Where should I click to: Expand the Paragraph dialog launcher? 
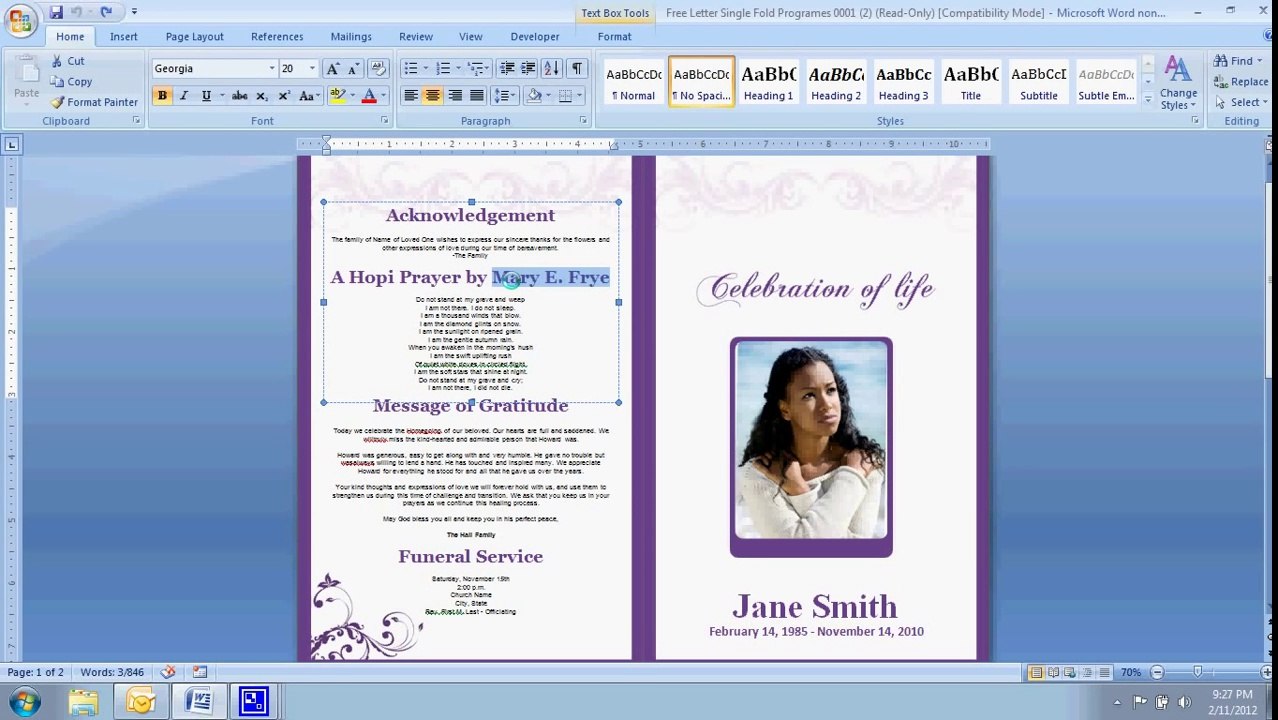coord(583,121)
